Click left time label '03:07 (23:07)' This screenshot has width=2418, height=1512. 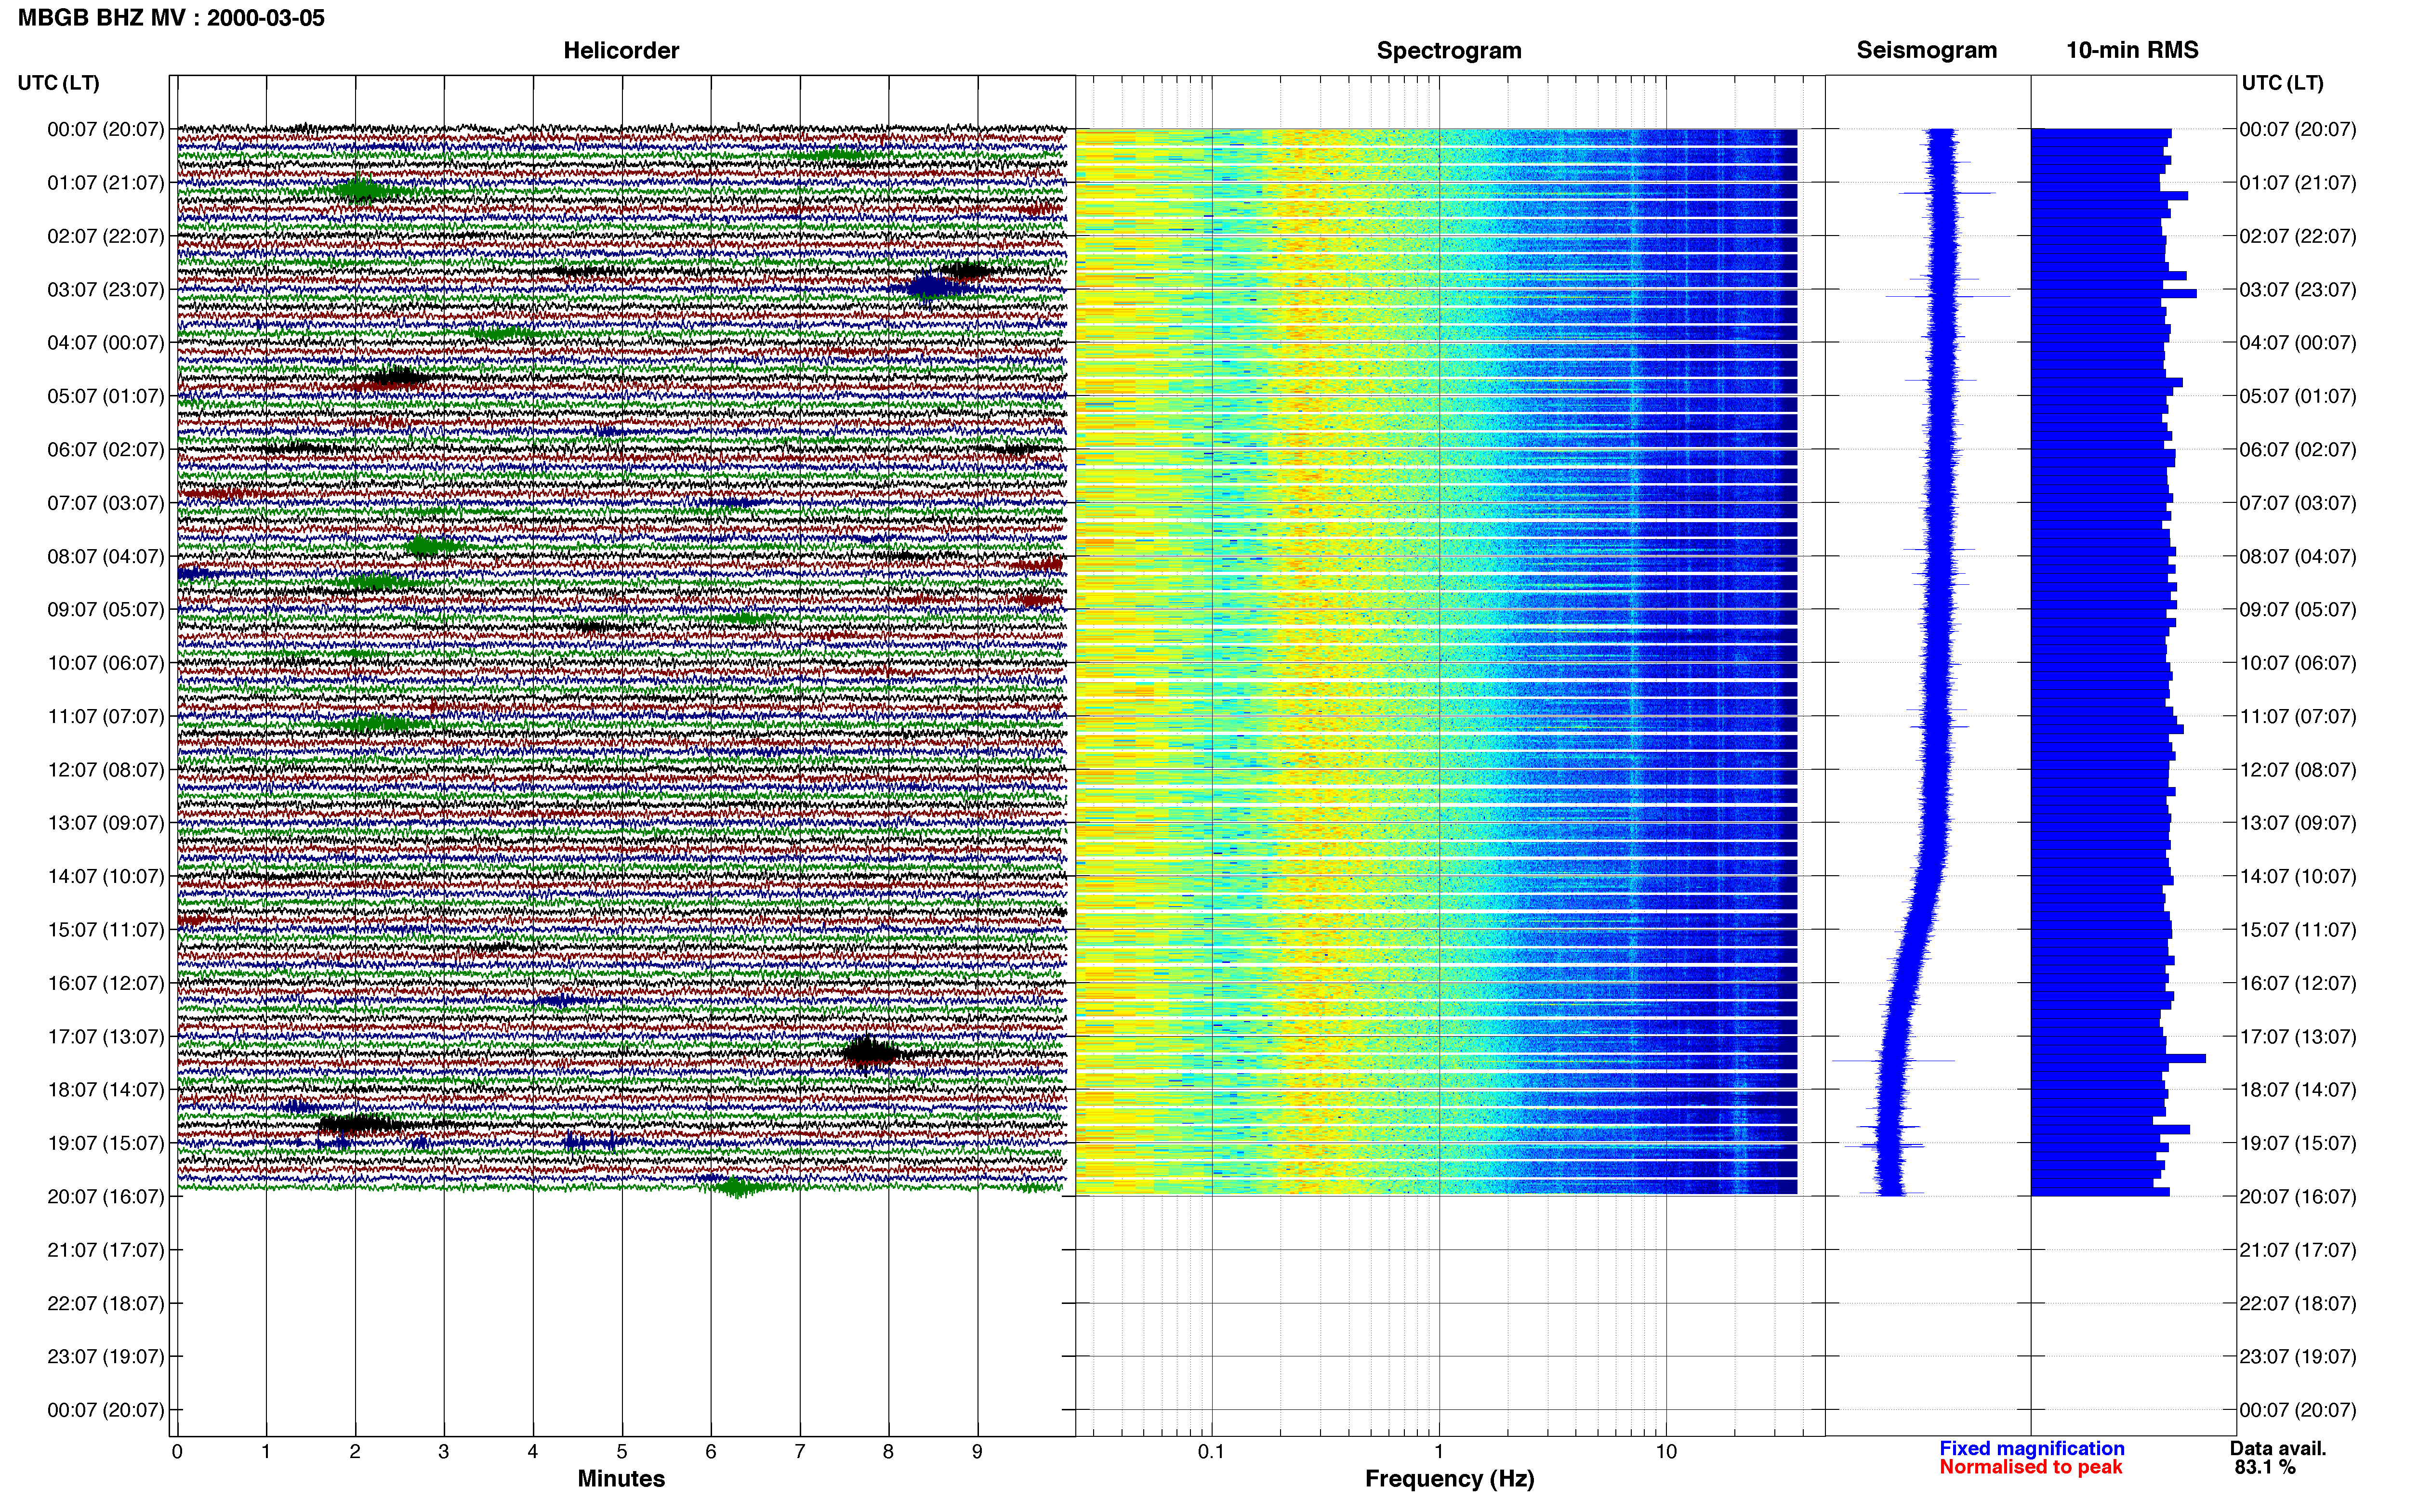pos(105,289)
